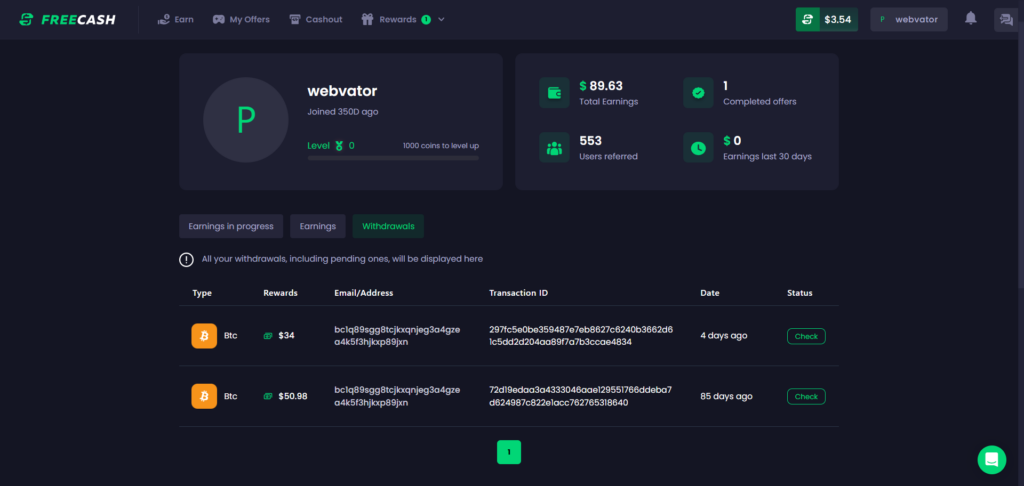Click the 85 days ago date
Viewport: 1024px width, 486px height.
tap(726, 396)
